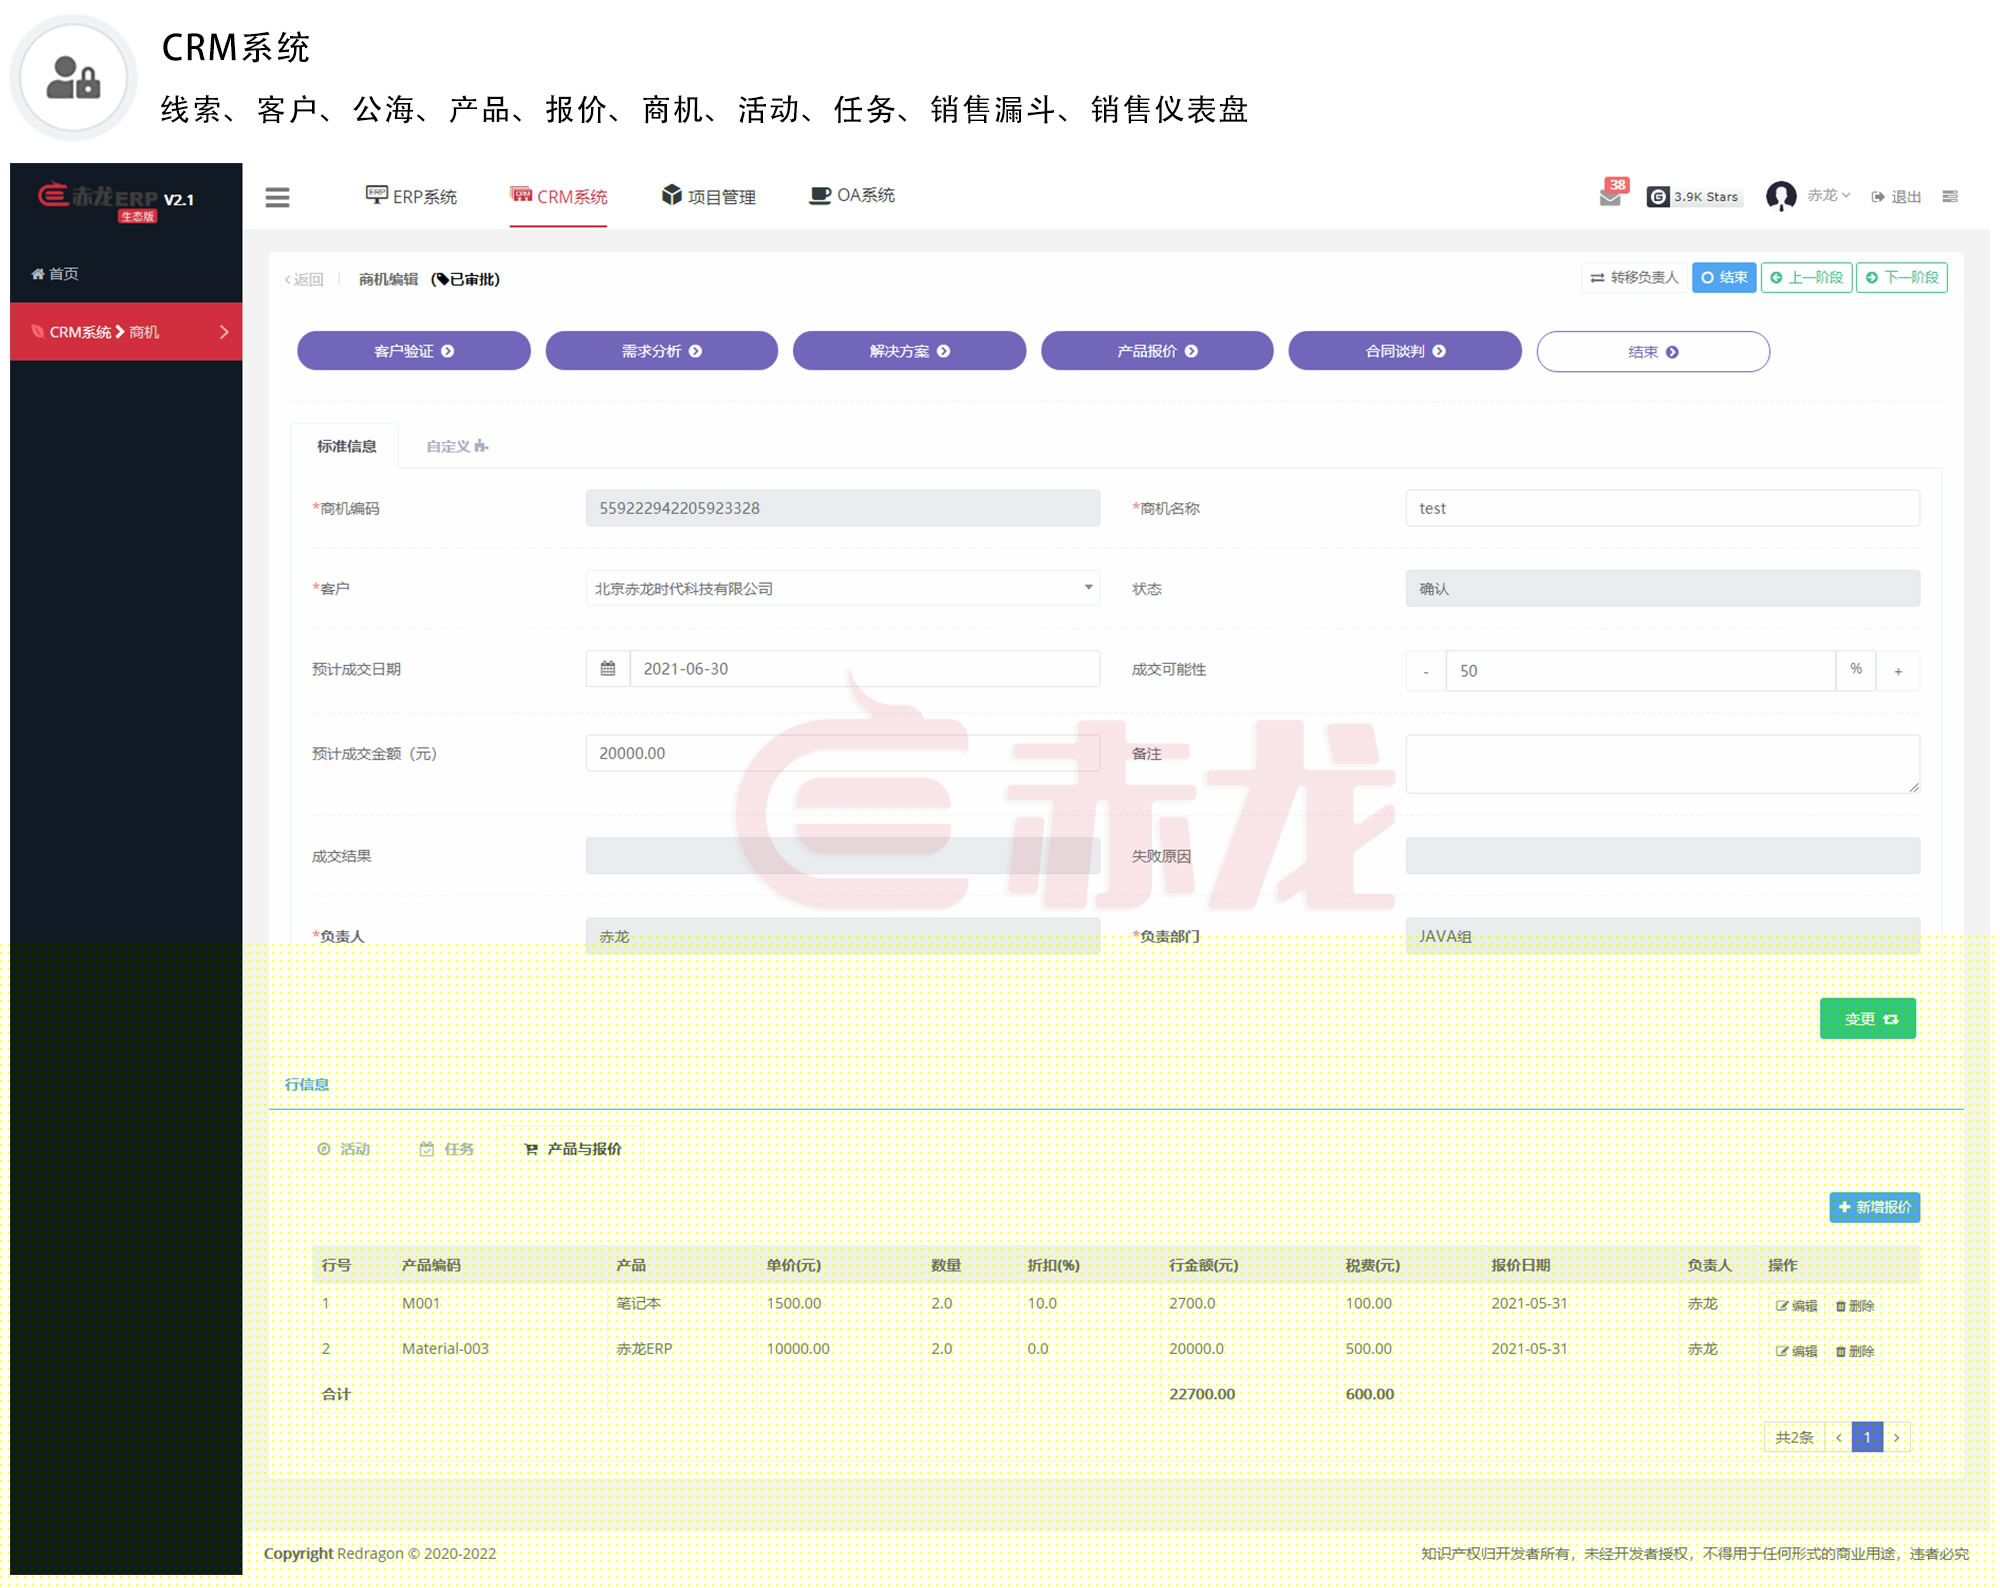Select the 需求分析 stage pill
The height and width of the screenshot is (1588, 2000).
(x=661, y=351)
